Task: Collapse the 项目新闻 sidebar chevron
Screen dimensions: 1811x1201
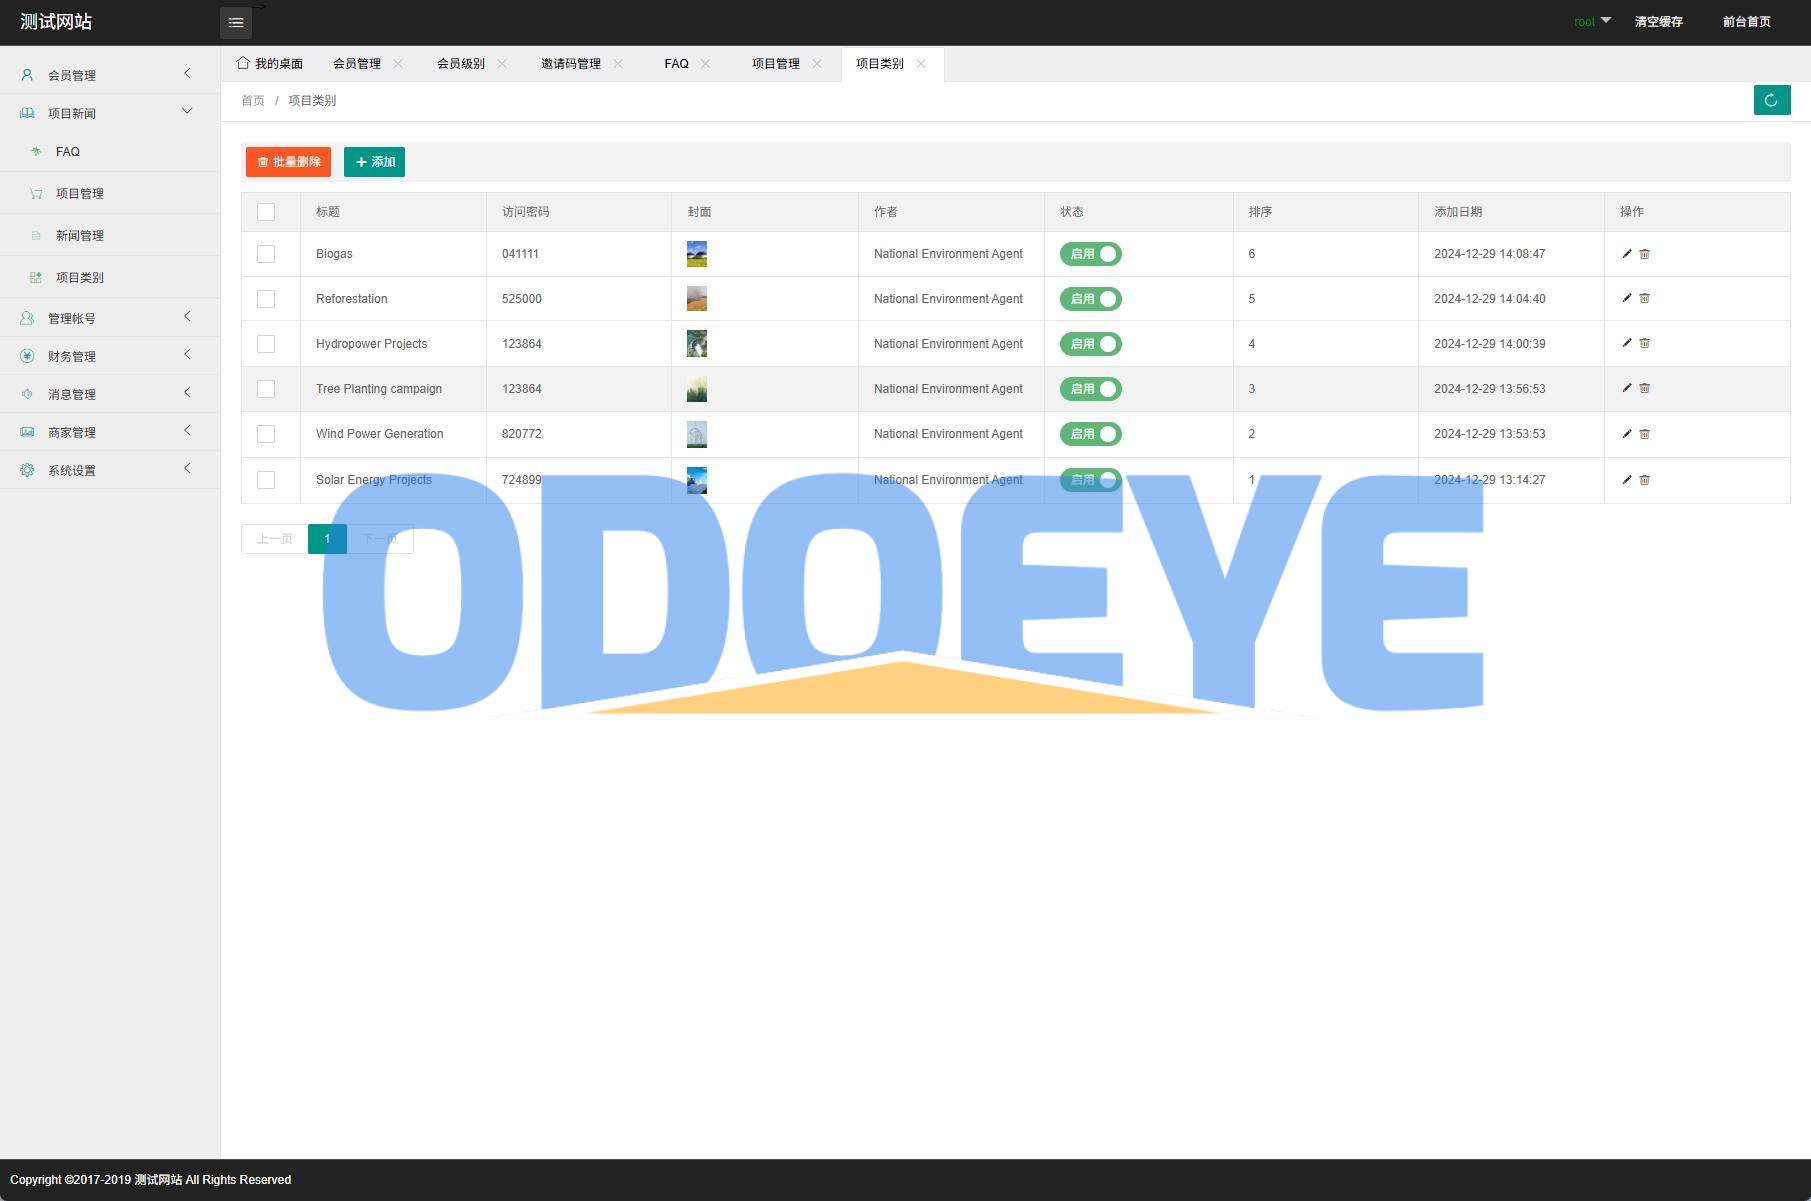Action: click(187, 111)
